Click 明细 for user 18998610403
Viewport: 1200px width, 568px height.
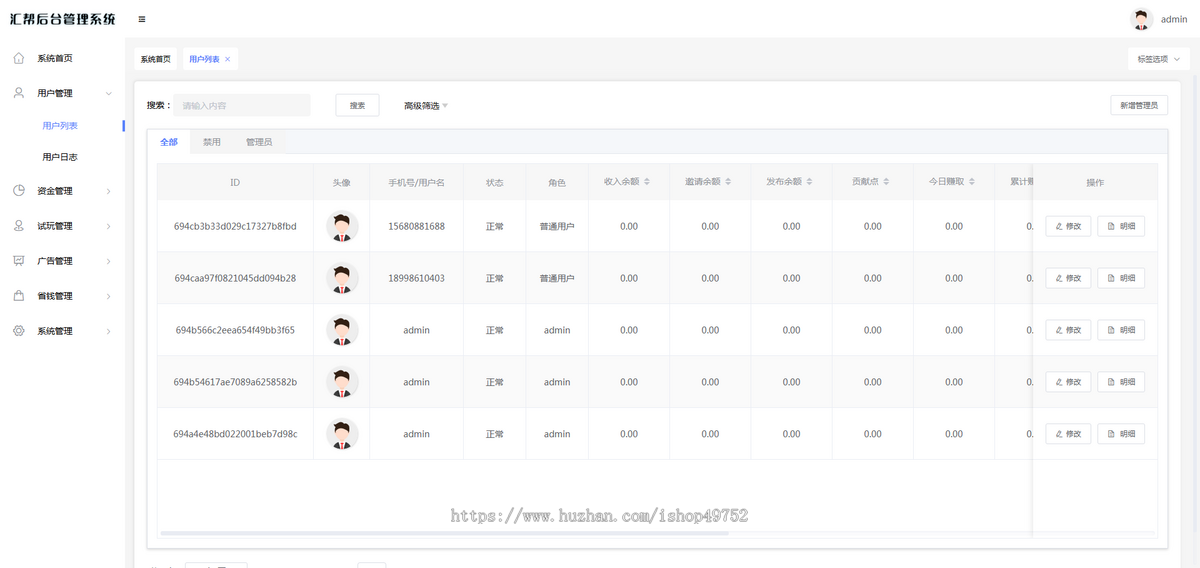coord(1121,278)
